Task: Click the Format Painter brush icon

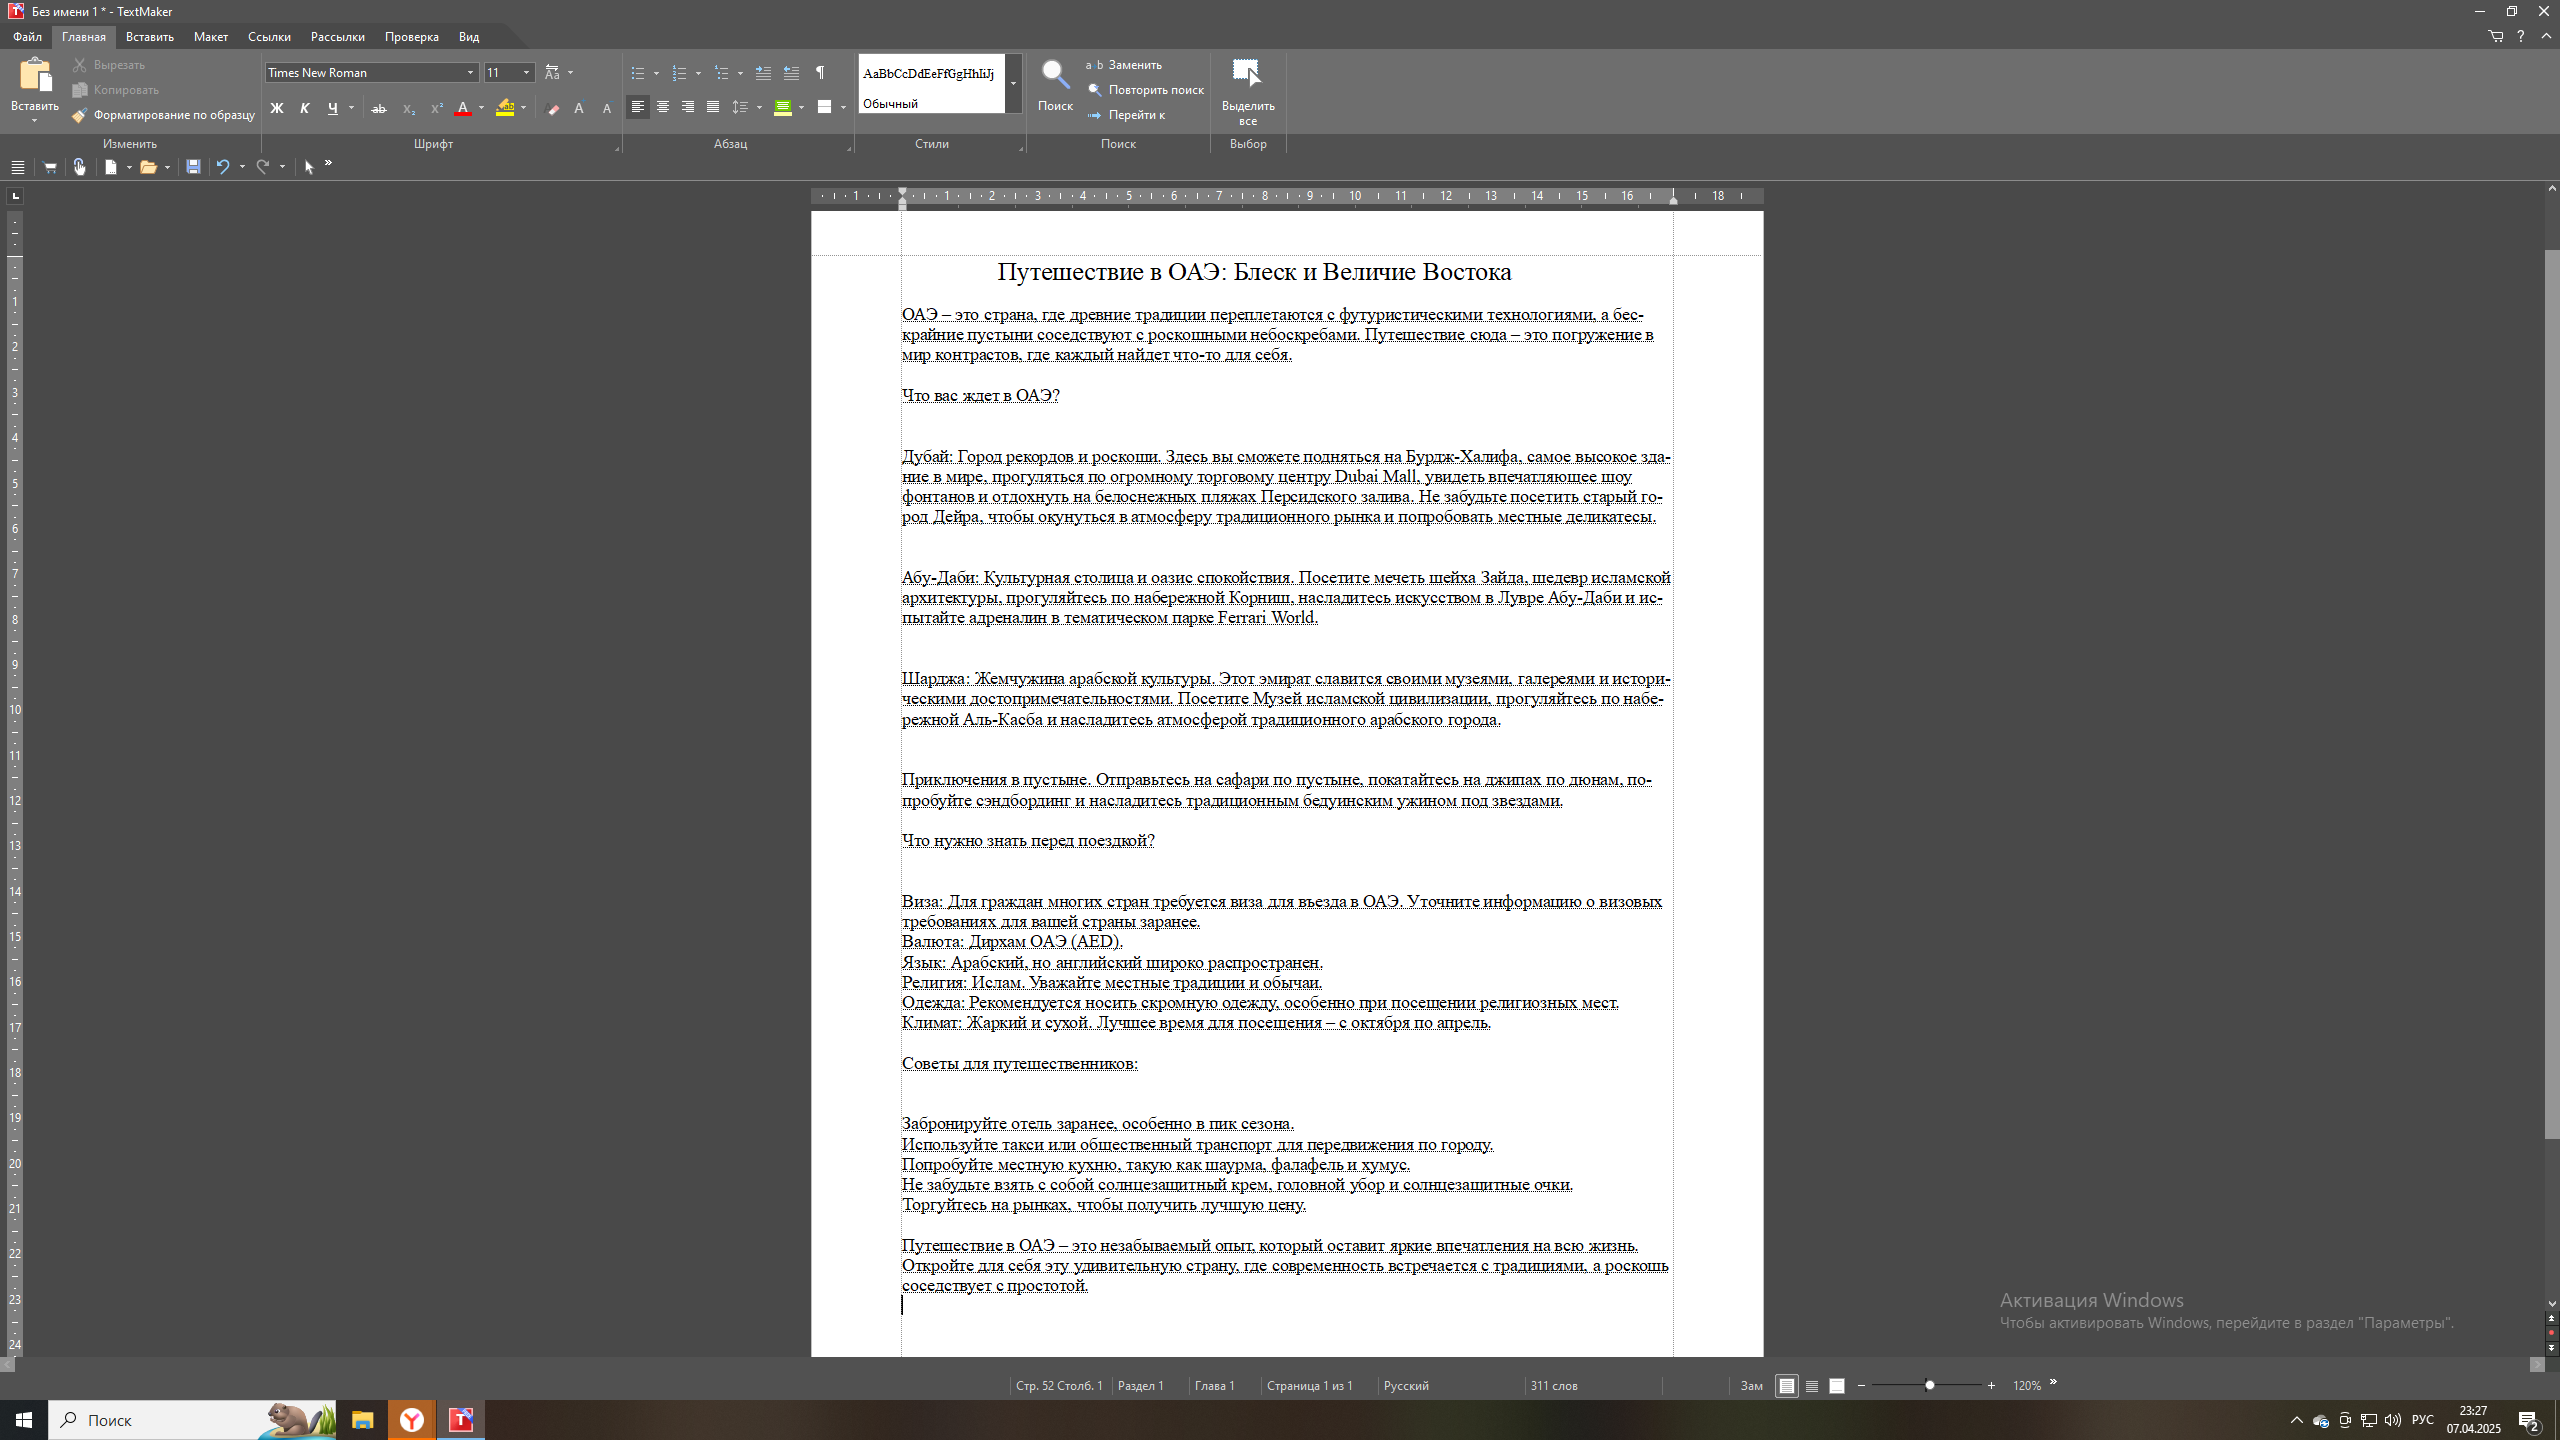Action: pyautogui.click(x=80, y=115)
